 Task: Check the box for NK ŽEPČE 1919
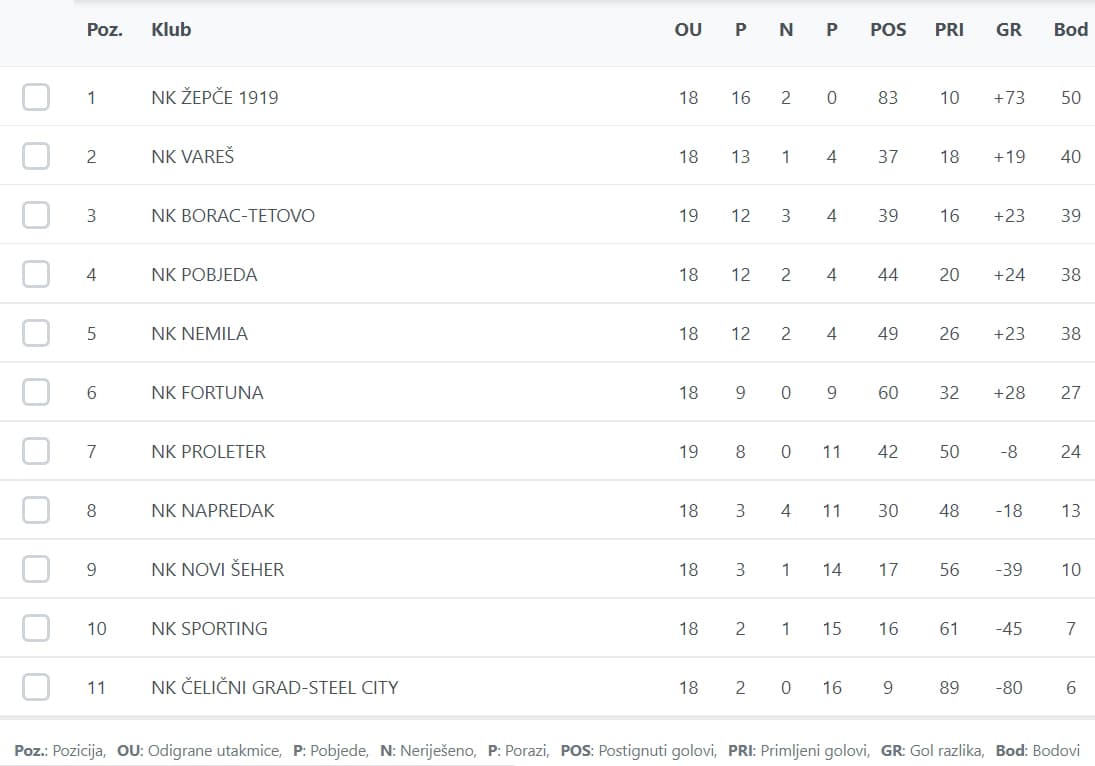pyautogui.click(x=36, y=97)
